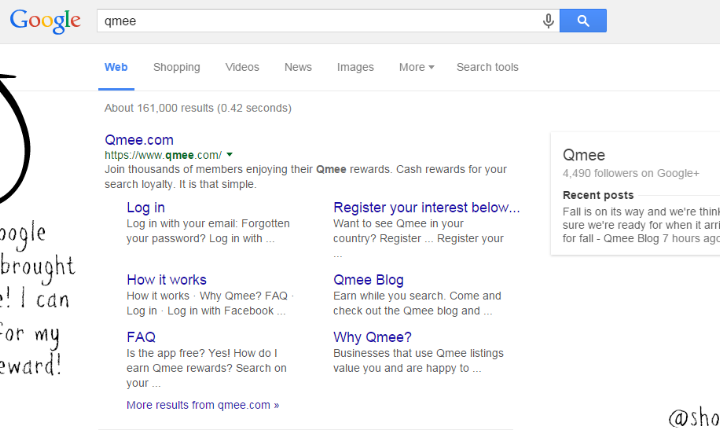Click More results from qmee.com
The width and height of the screenshot is (720, 439).
point(202,405)
